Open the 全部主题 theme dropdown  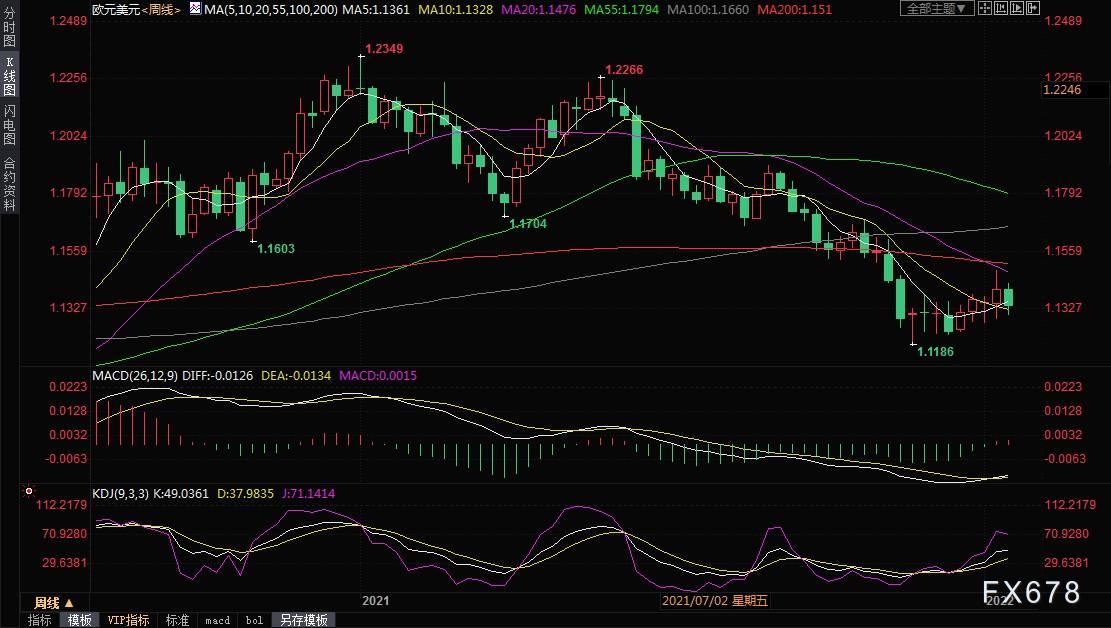936,9
